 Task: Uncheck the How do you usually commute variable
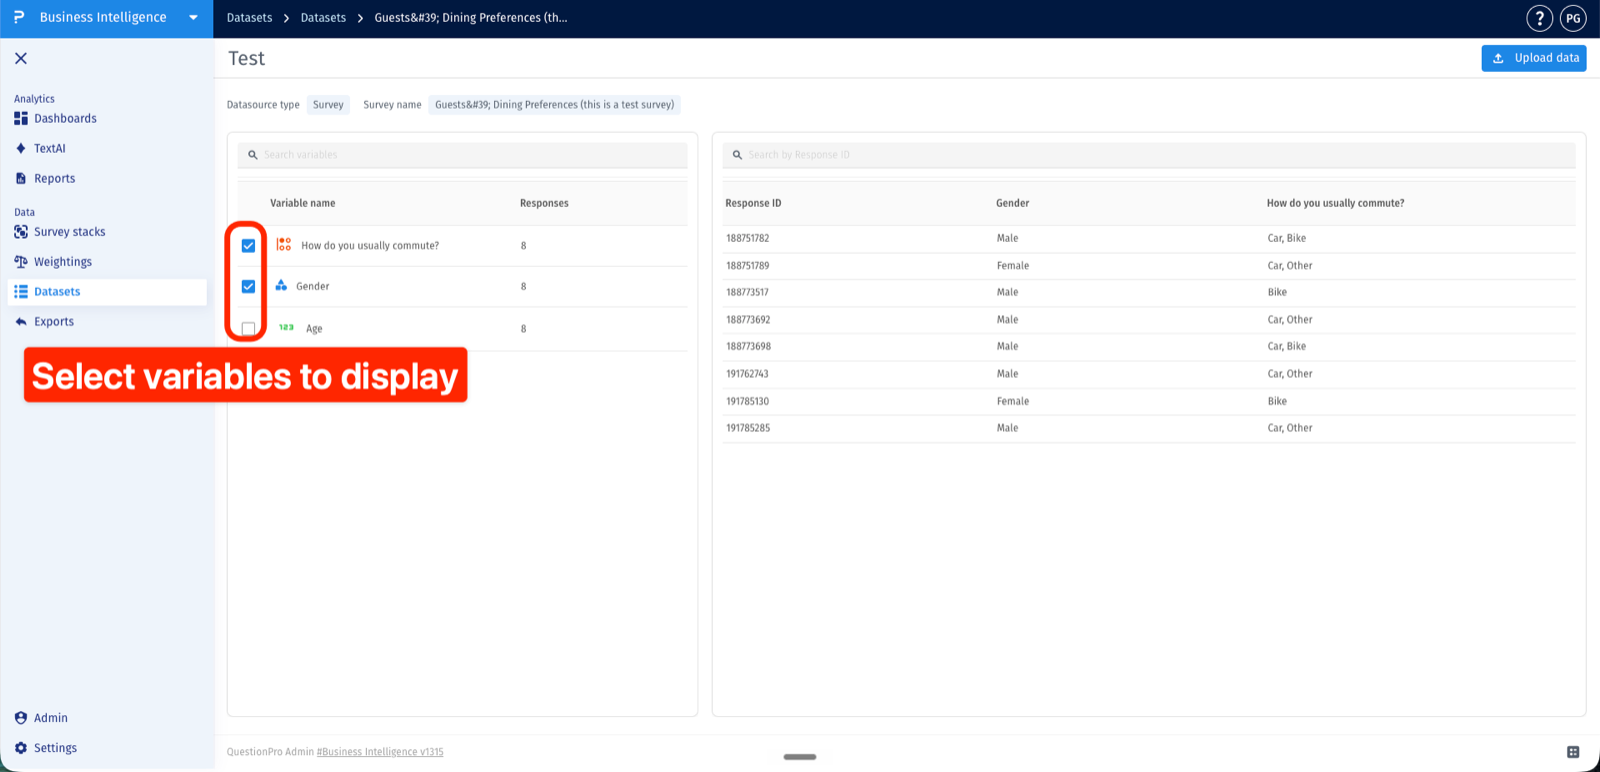pos(248,245)
